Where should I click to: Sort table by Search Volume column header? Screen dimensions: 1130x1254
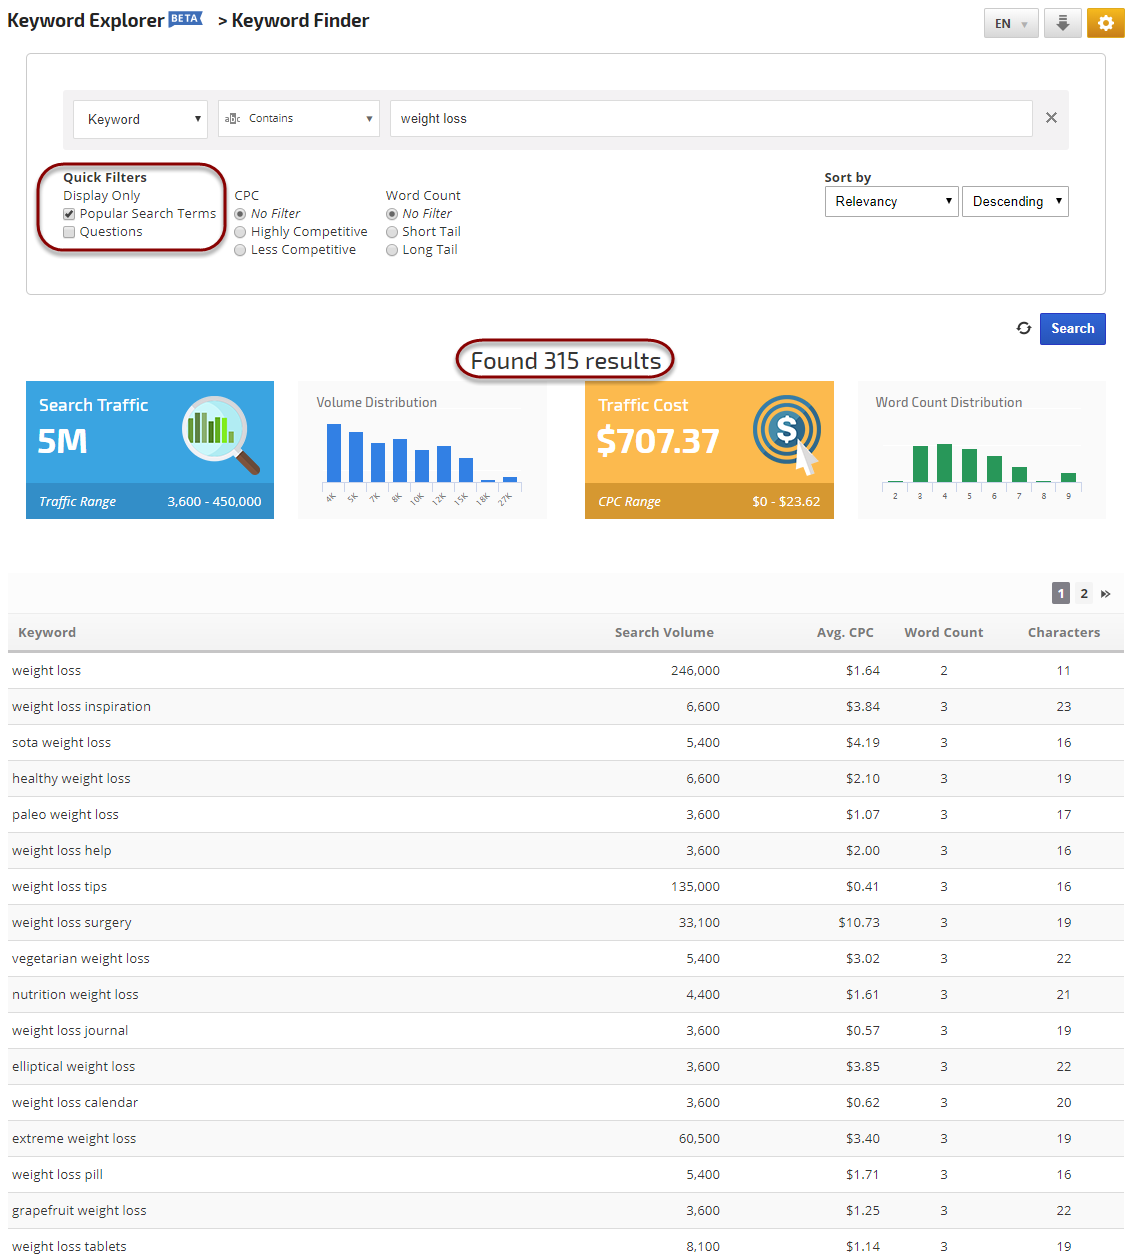[664, 632]
